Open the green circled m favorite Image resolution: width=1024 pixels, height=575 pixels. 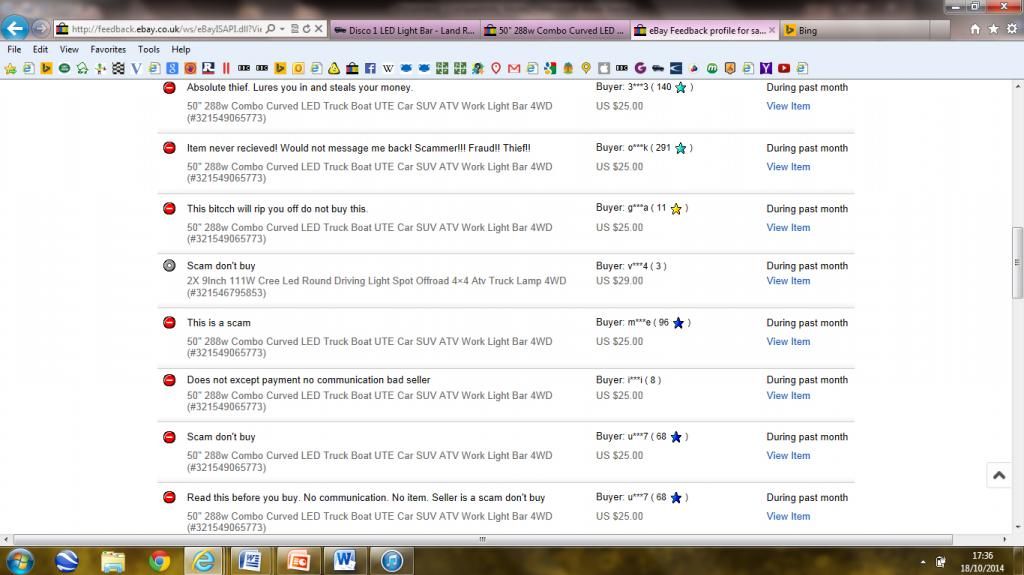click(x=712, y=68)
